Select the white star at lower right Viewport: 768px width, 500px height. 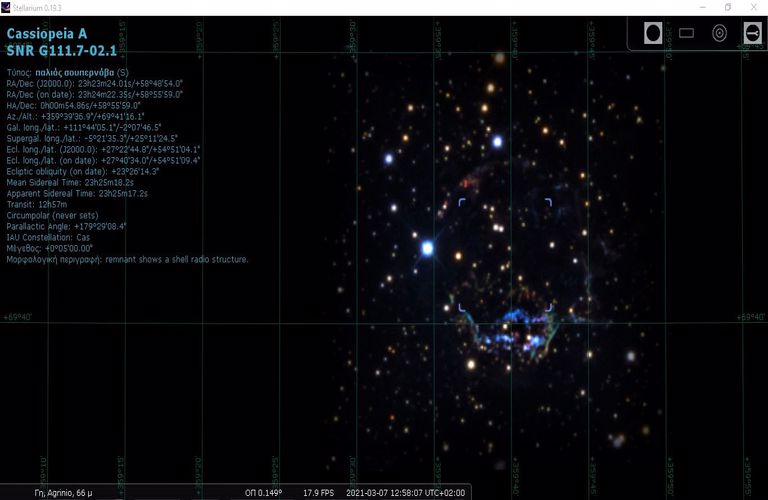click(631, 355)
